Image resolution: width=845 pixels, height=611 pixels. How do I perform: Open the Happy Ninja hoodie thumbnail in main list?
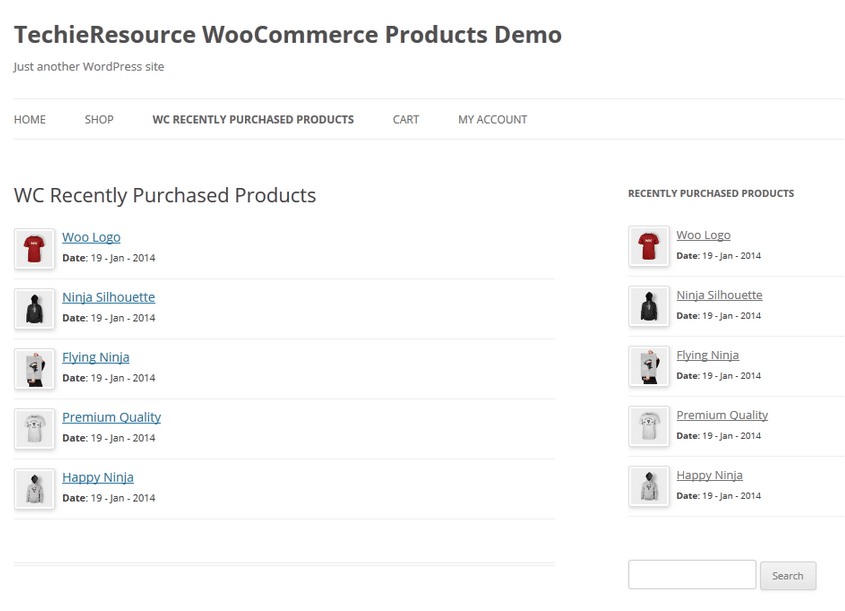pyautogui.click(x=34, y=489)
